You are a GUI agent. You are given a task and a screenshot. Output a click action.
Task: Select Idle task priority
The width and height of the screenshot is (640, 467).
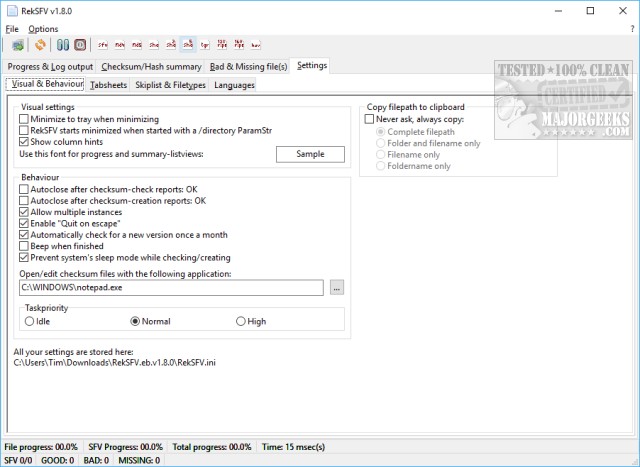tap(29, 322)
